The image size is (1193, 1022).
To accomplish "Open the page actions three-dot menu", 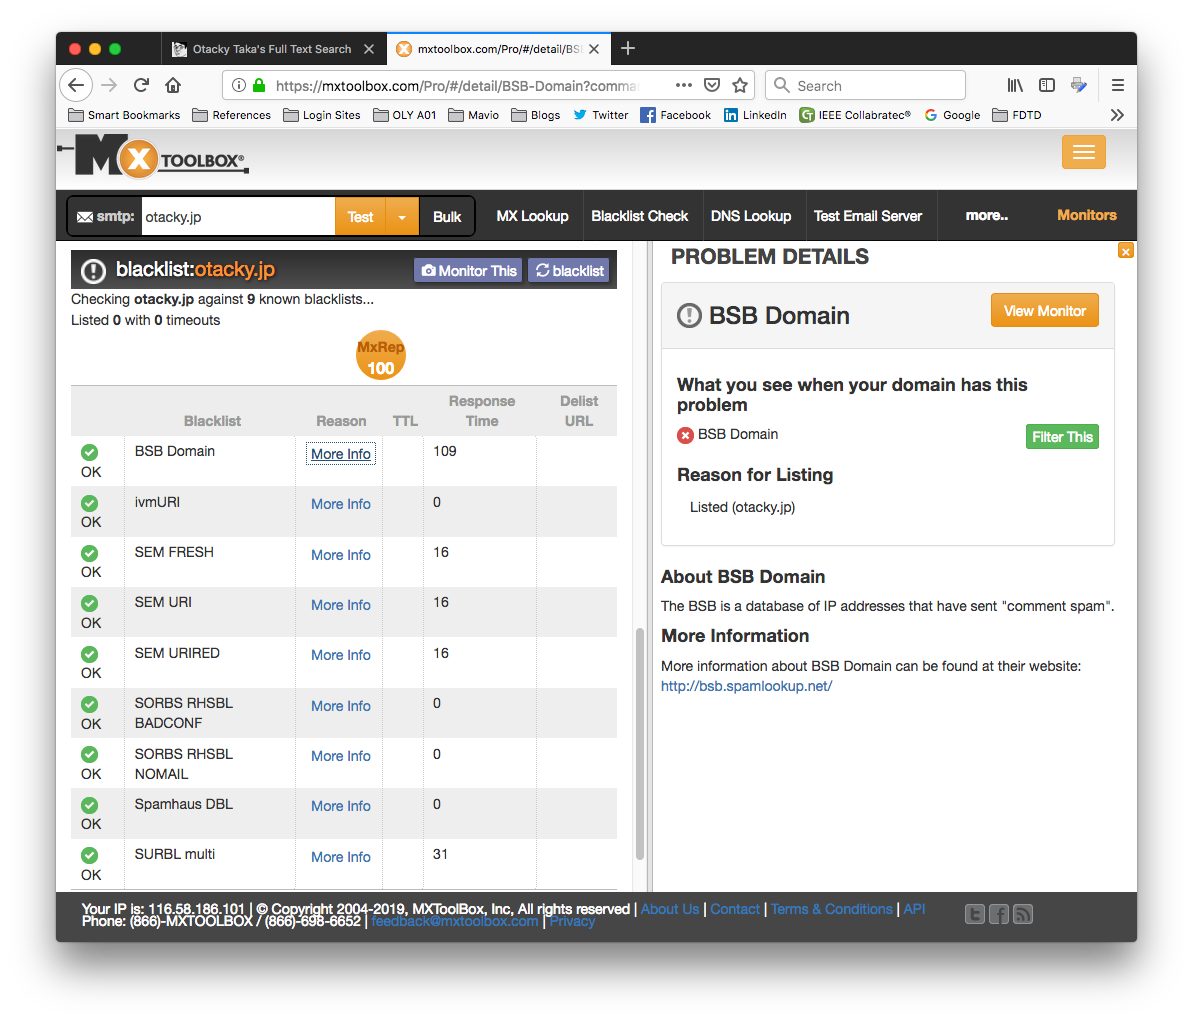I will pos(683,85).
